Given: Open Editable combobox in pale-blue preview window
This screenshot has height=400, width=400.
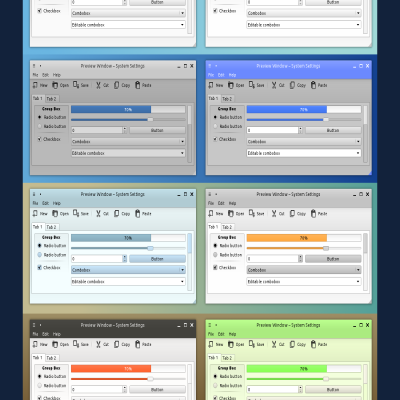Looking at the screenshot, I should [128, 282].
